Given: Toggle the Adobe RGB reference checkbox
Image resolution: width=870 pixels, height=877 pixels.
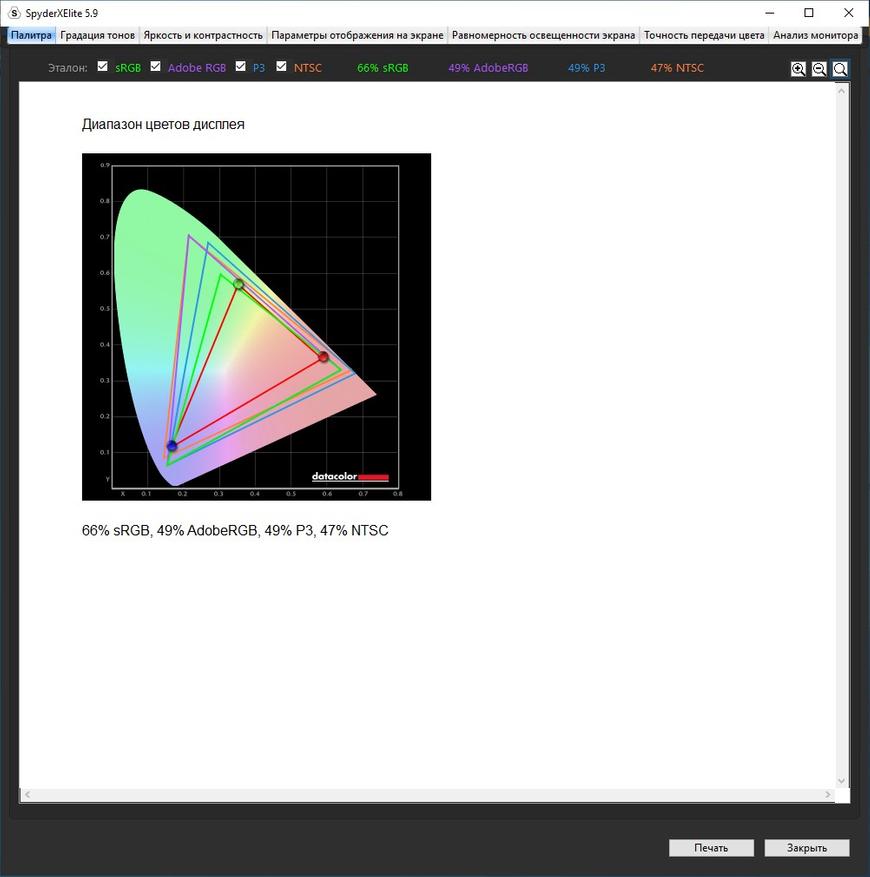Looking at the screenshot, I should [156, 67].
